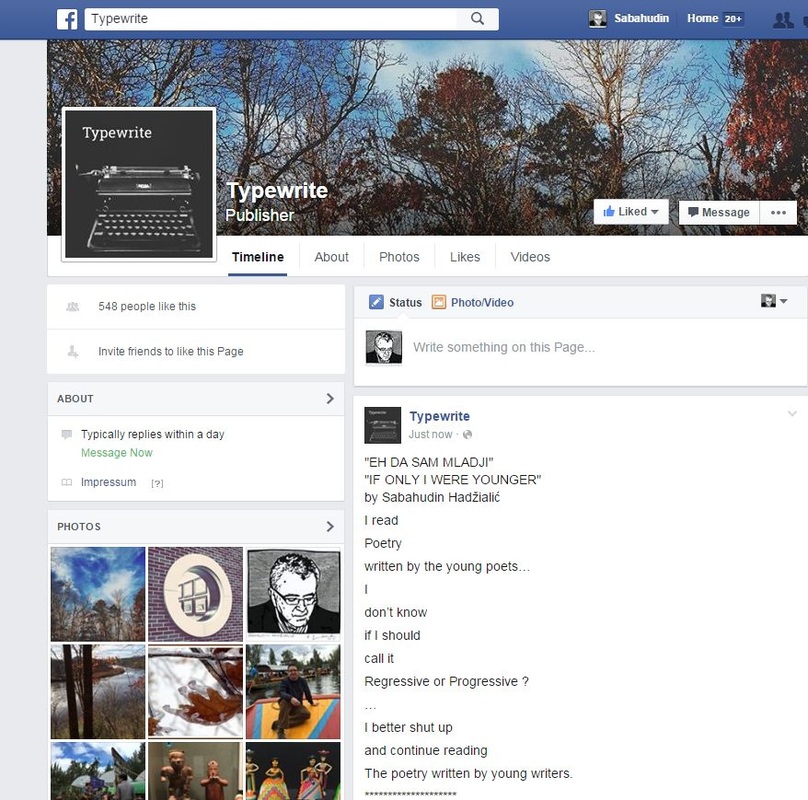Viewport: 808px width, 800px height.
Task: Click the ABOUT section heading
Action: click(x=75, y=398)
